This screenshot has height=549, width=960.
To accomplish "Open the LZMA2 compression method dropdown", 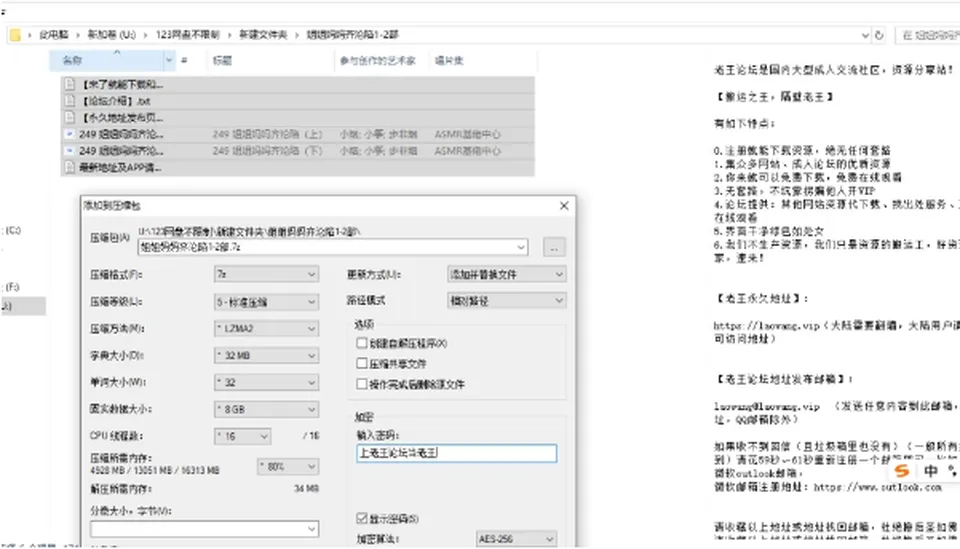I will tap(266, 329).
